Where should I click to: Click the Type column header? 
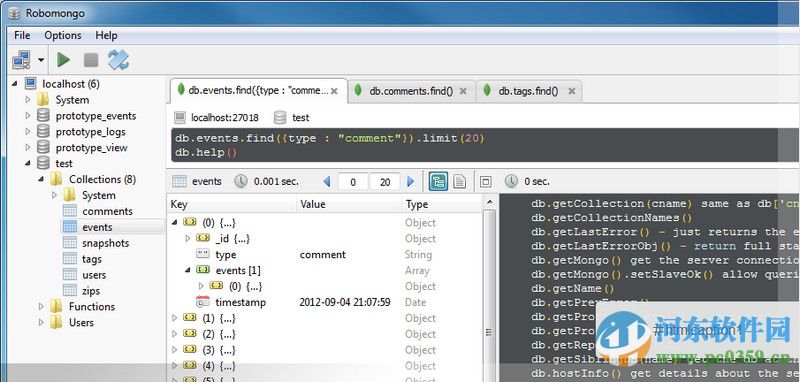pos(441,204)
